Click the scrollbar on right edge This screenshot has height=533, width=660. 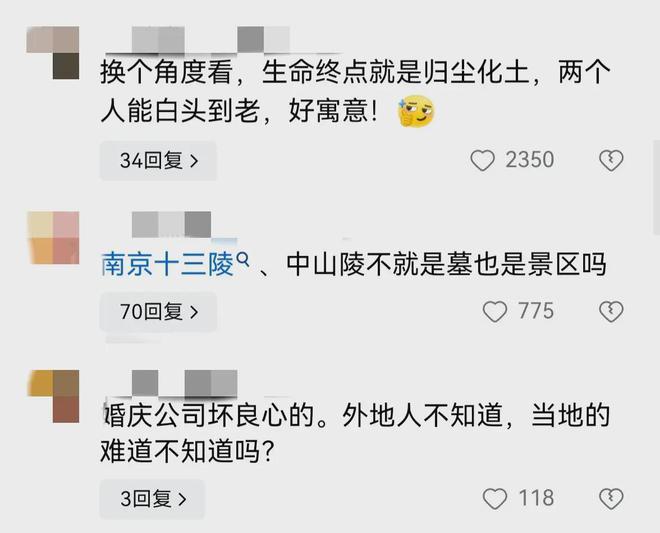click(x=657, y=187)
